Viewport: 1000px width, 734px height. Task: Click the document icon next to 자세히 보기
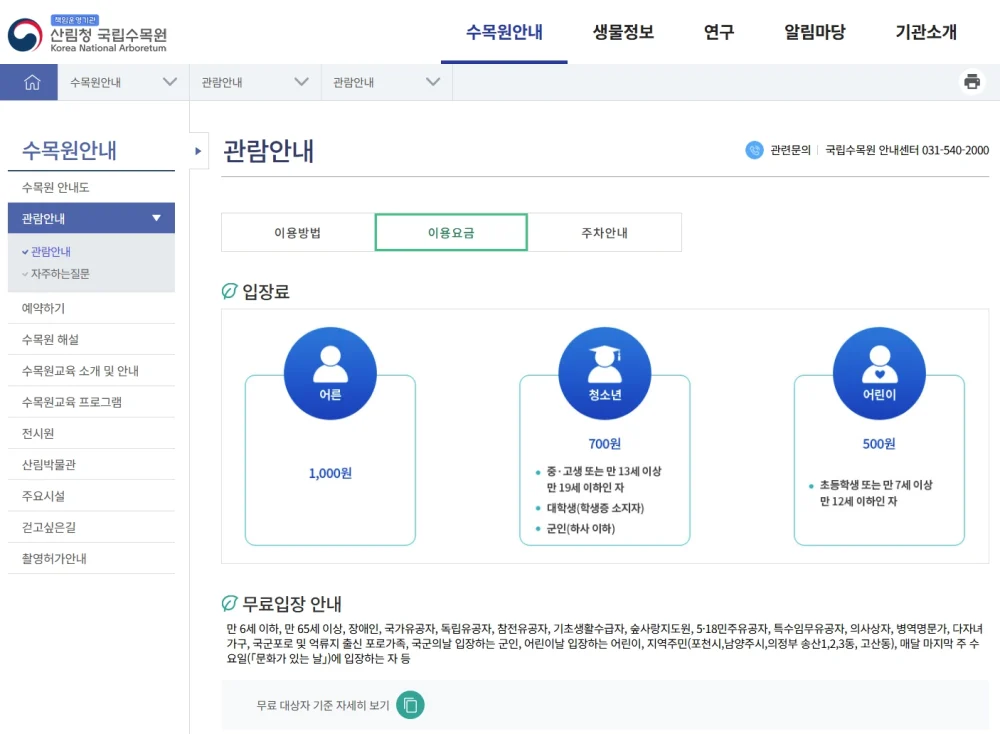409,705
